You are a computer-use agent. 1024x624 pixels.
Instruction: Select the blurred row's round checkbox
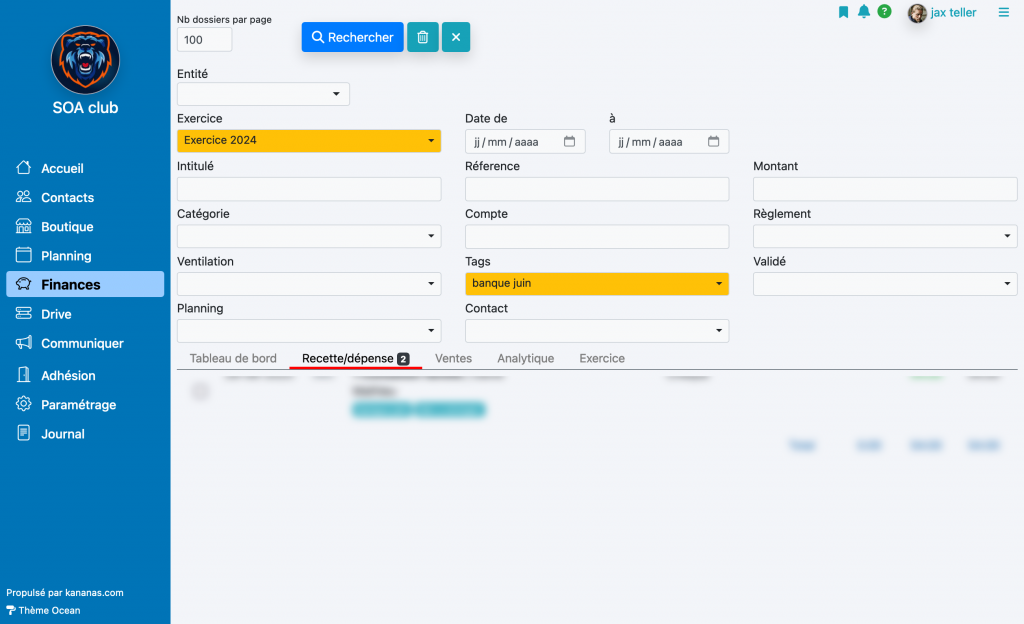(200, 392)
